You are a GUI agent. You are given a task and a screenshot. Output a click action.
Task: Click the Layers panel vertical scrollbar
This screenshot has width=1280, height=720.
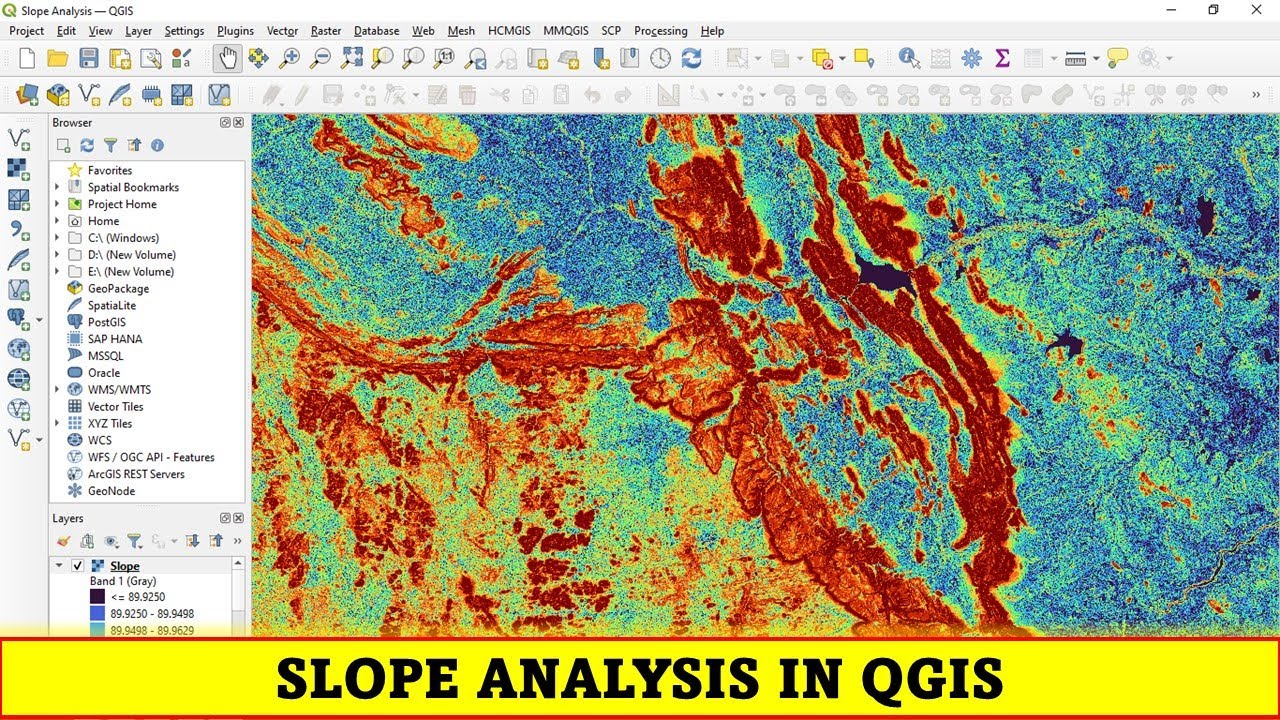point(239,598)
